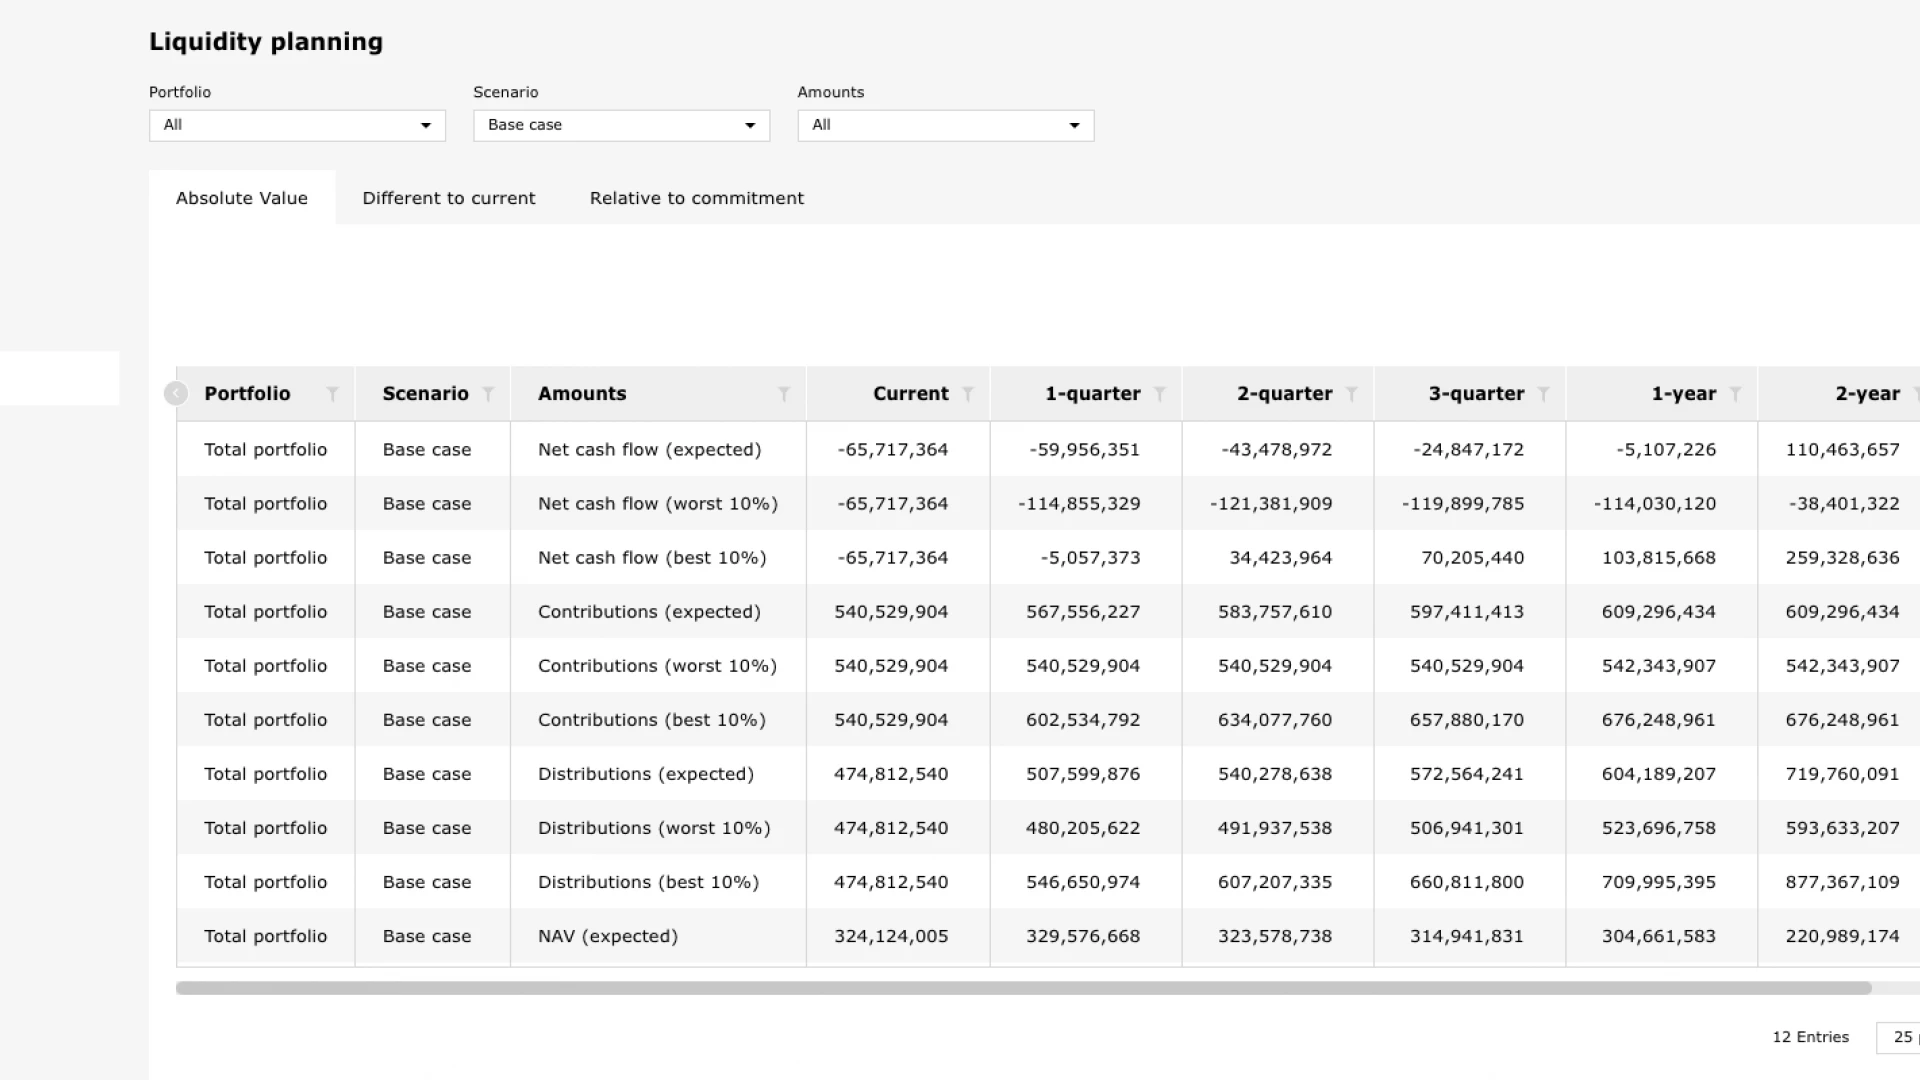Click the filter icon beside 2-quarter header
This screenshot has height=1080, width=1920.
click(1352, 394)
